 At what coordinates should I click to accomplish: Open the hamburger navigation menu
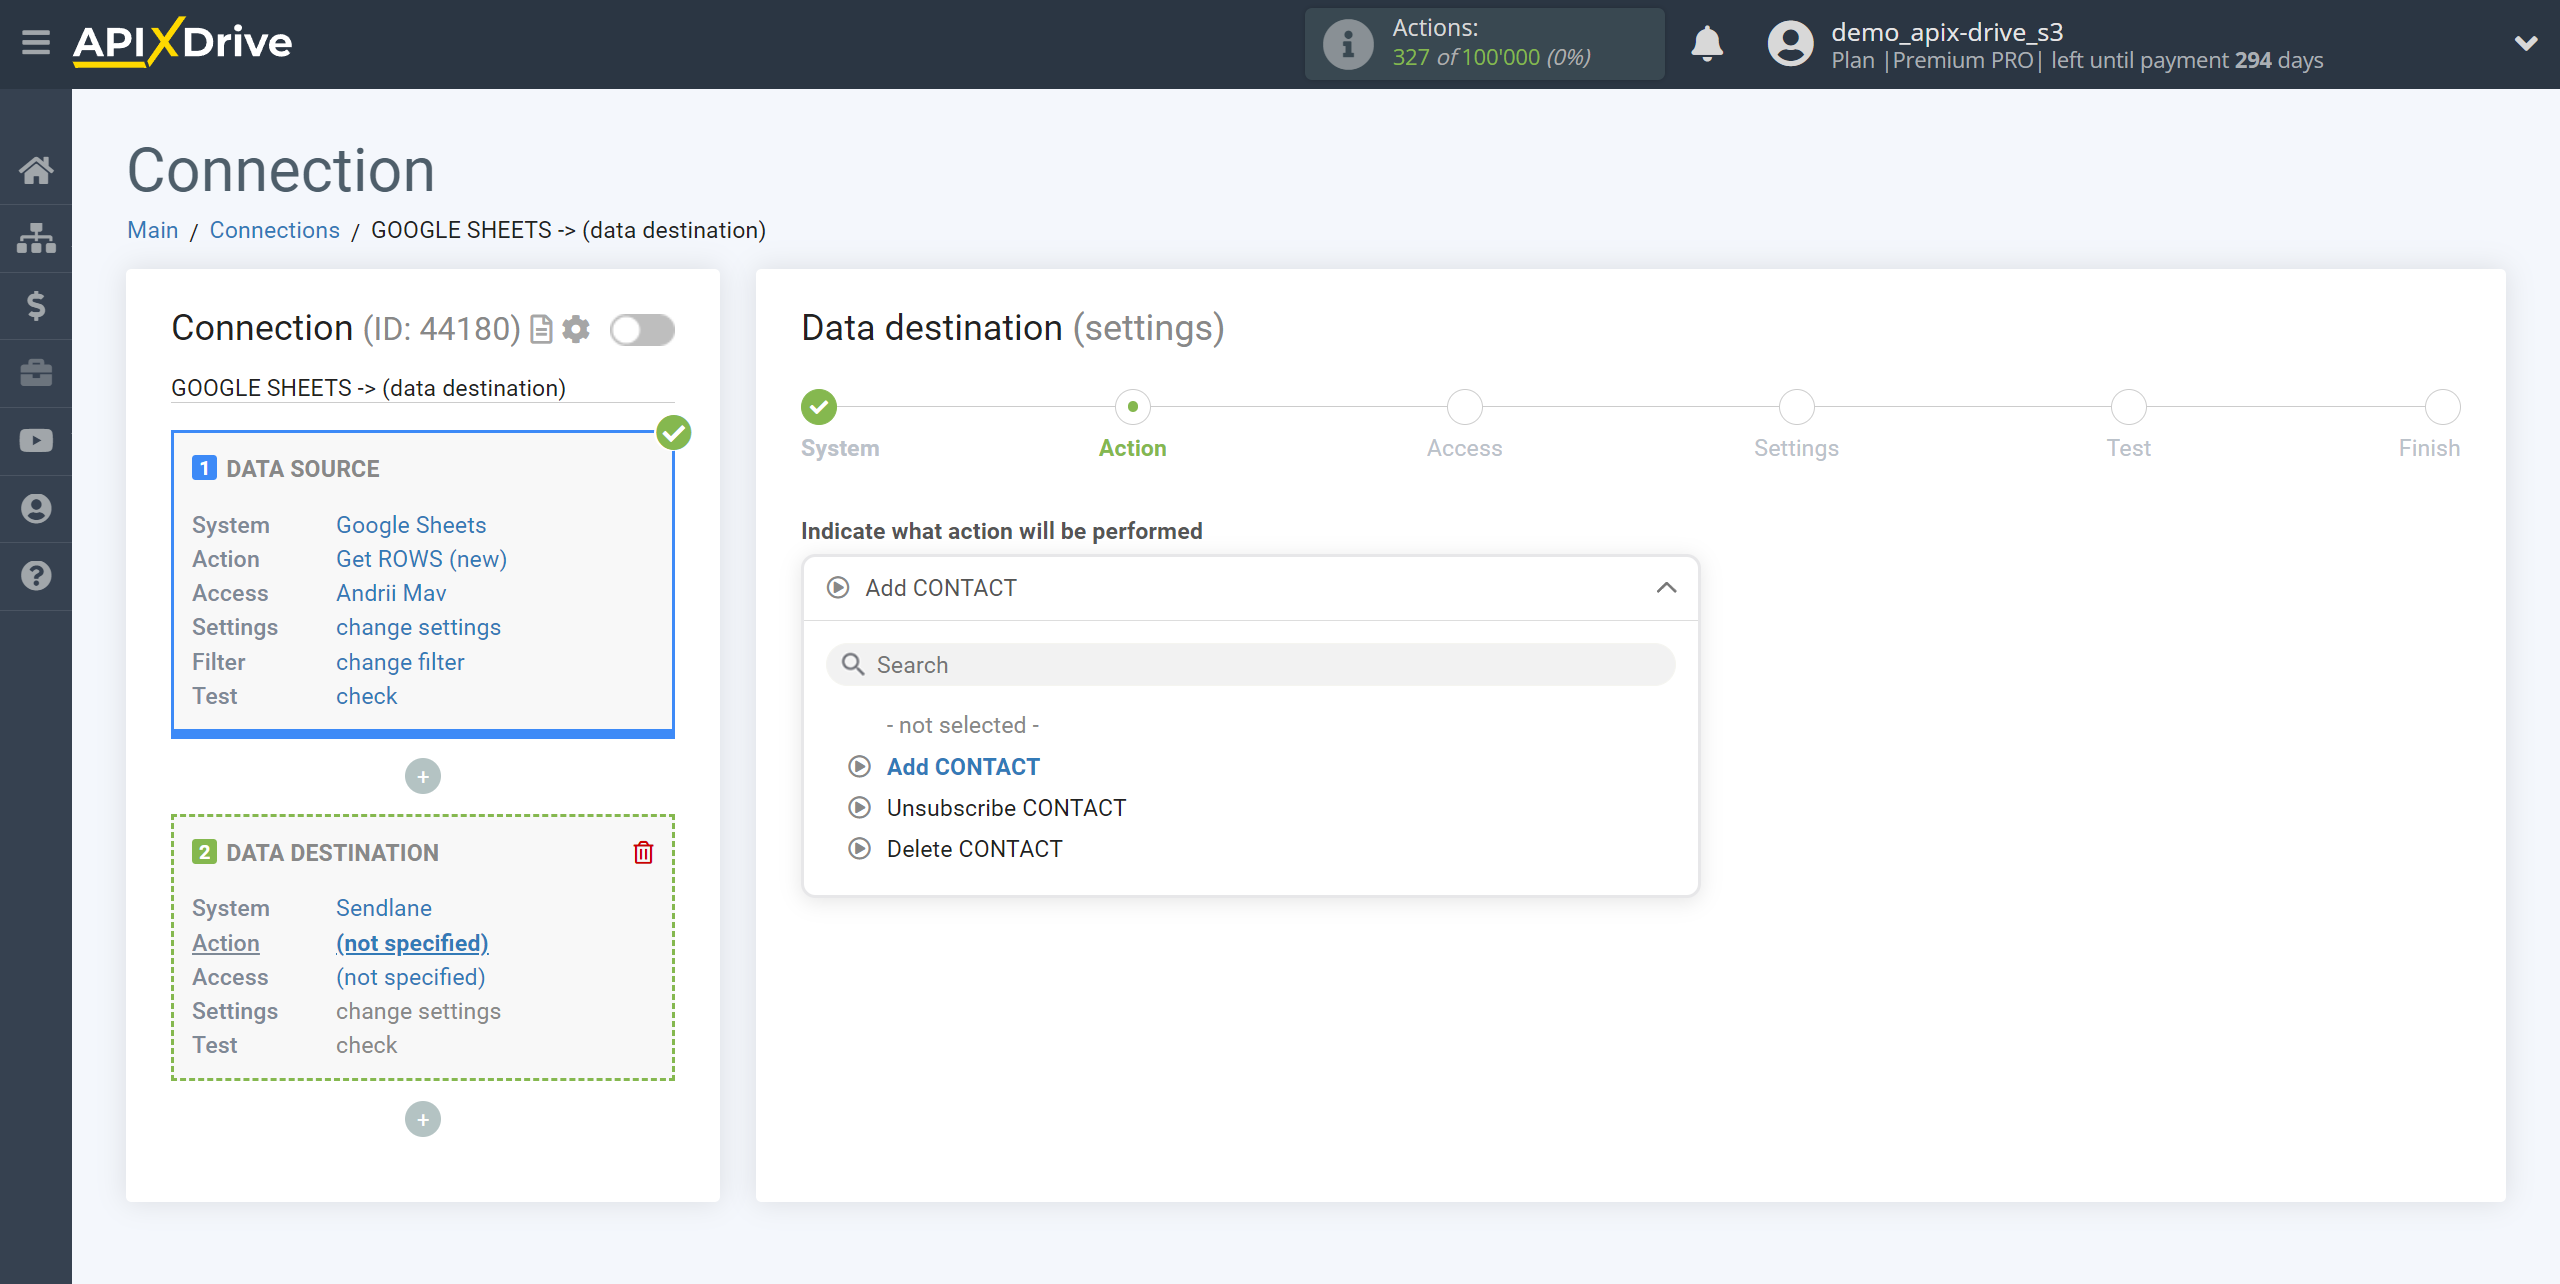pos(34,43)
